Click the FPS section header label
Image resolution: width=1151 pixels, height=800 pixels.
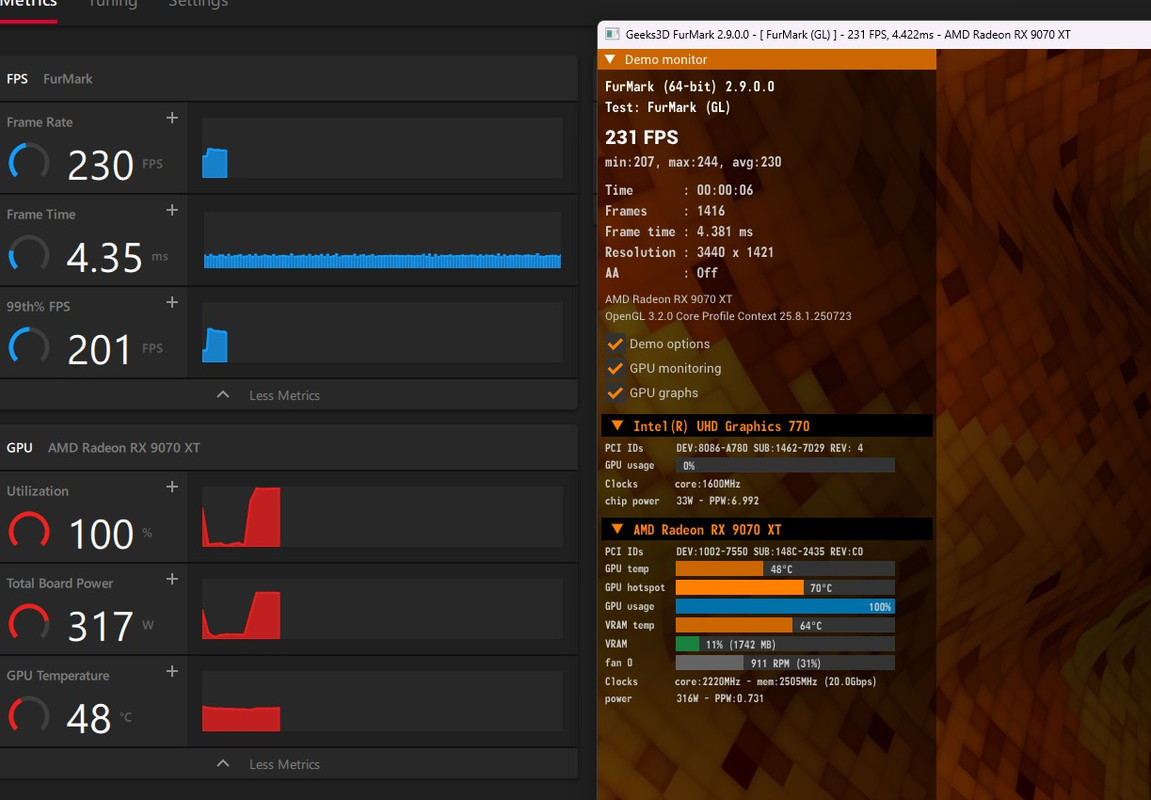[x=17, y=79]
